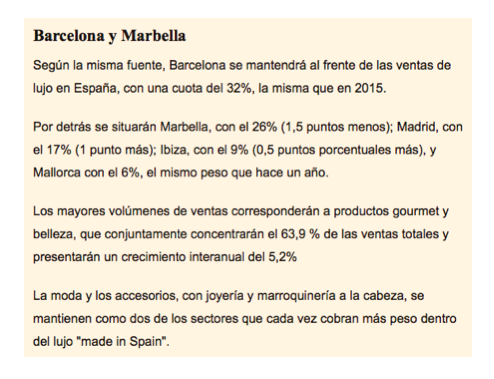Click the '63,9 %' figure
This screenshot has height=379, width=494.
coord(300,234)
